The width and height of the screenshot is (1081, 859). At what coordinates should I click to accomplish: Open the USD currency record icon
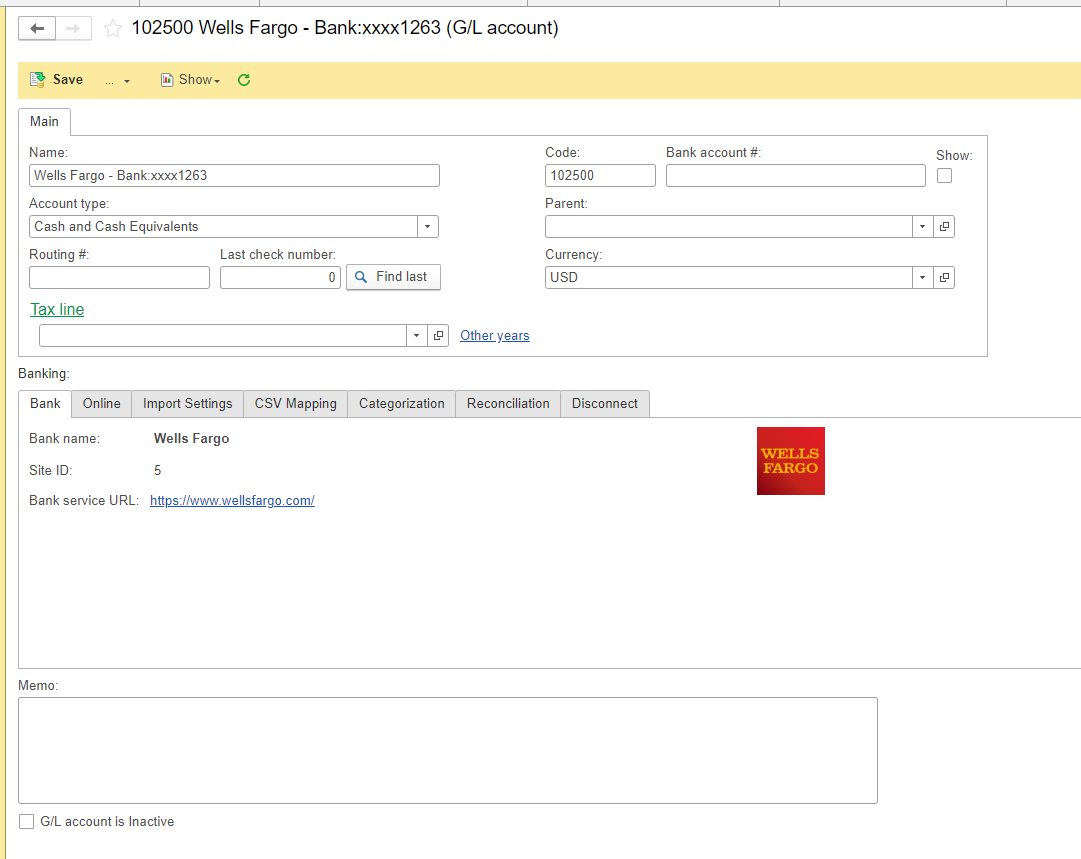tap(944, 278)
